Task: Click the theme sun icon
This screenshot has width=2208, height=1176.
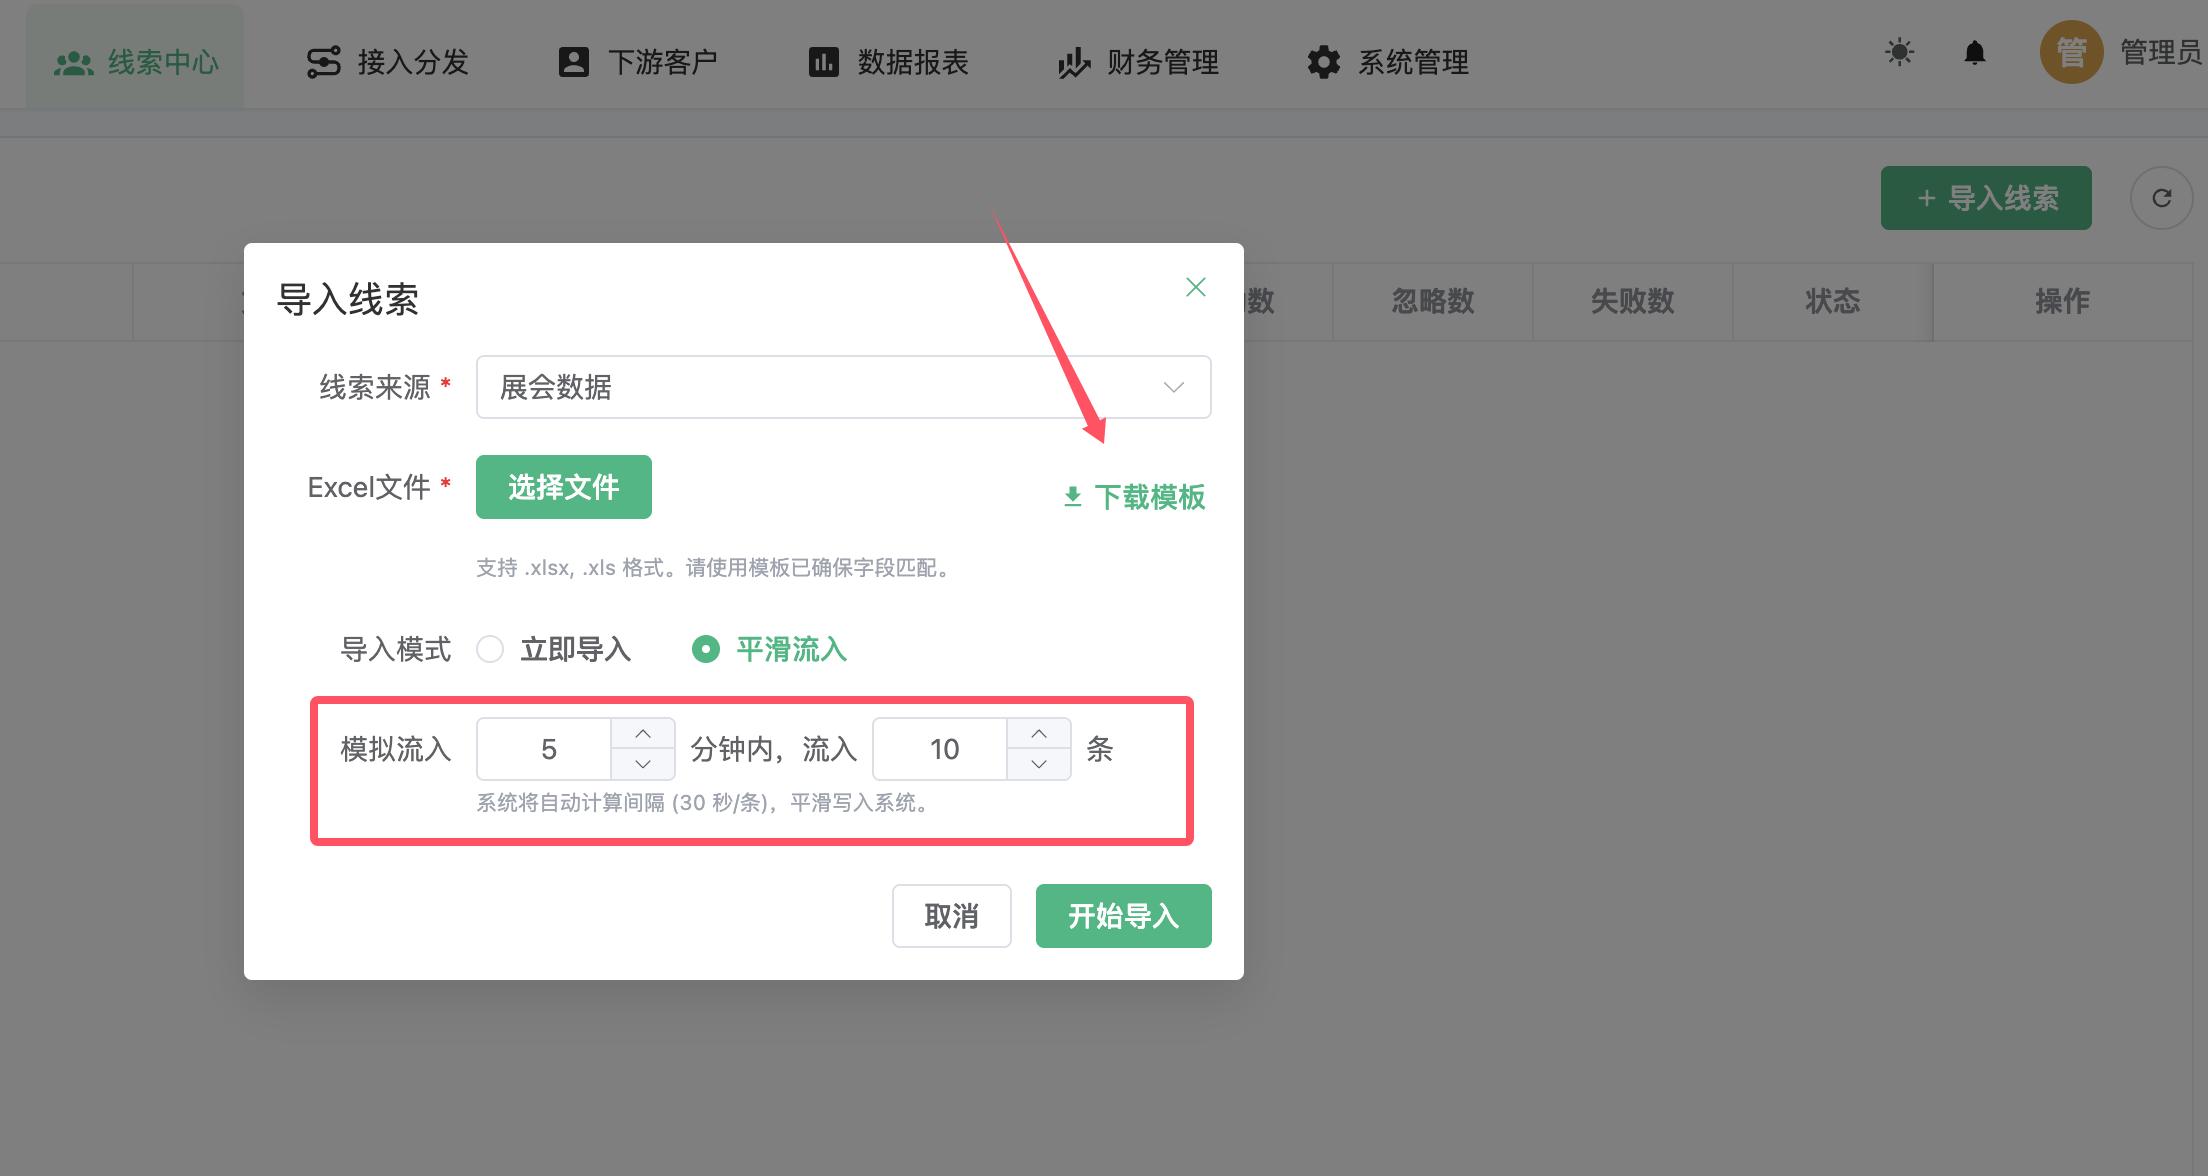Action: click(x=1899, y=52)
